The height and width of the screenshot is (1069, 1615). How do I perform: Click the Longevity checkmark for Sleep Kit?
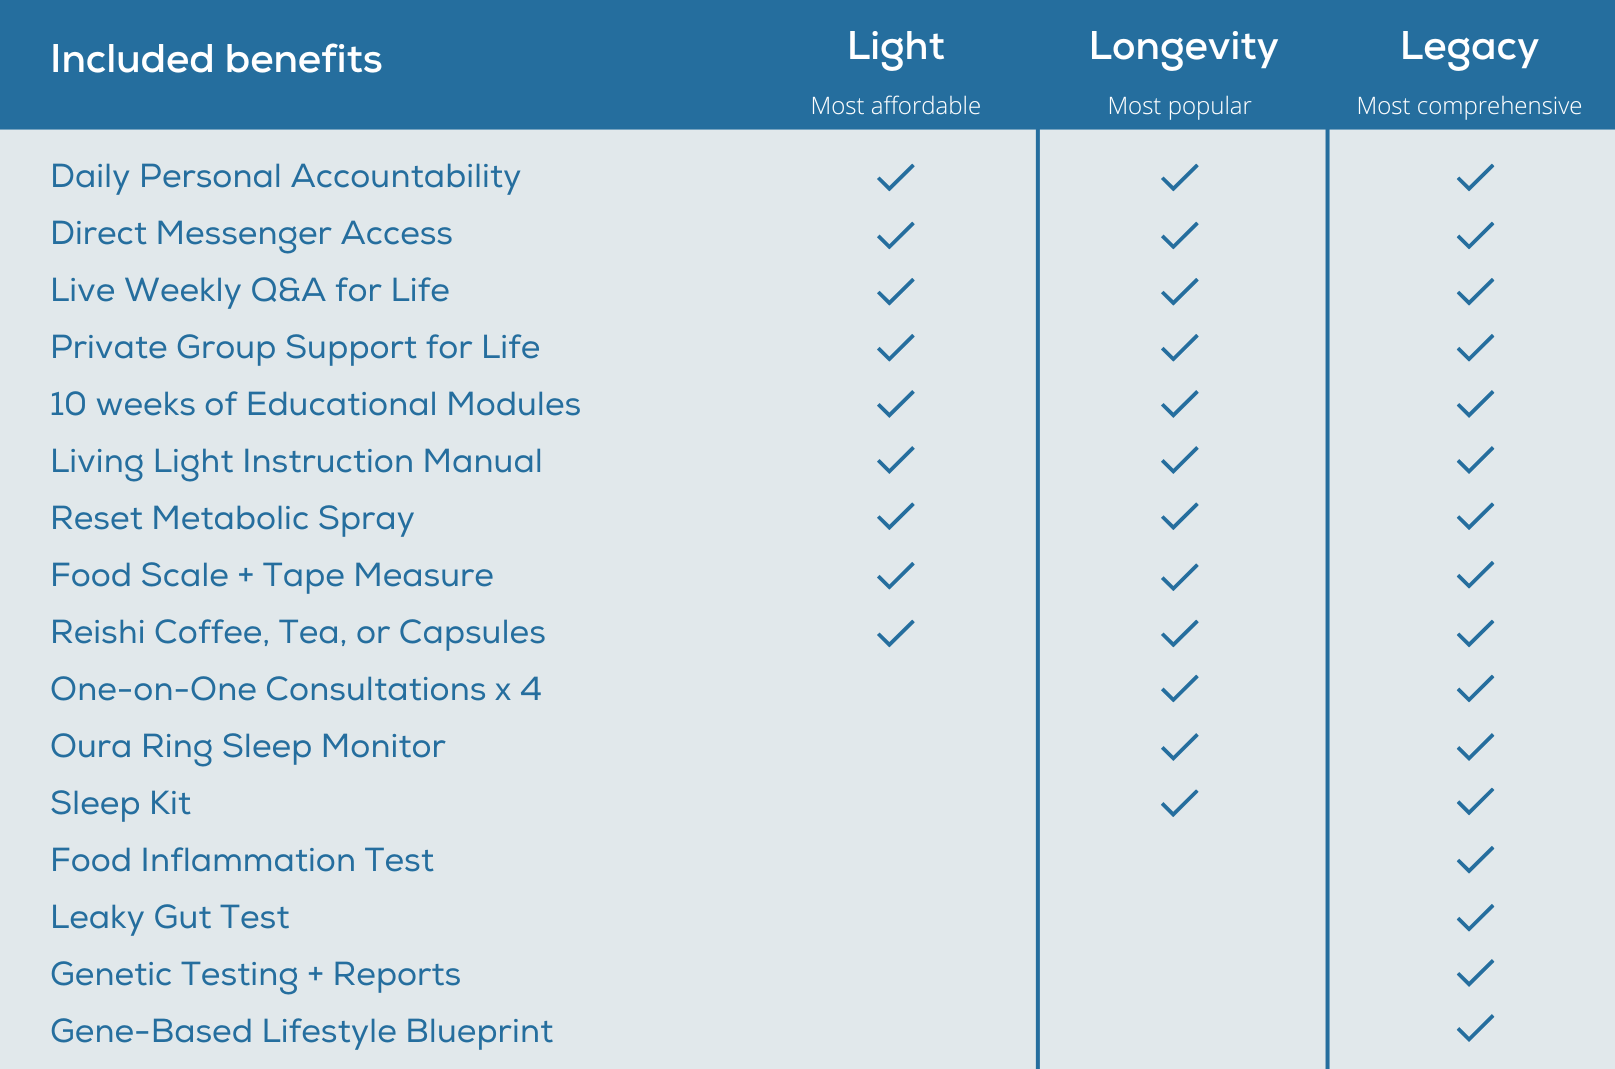[x=1179, y=803]
